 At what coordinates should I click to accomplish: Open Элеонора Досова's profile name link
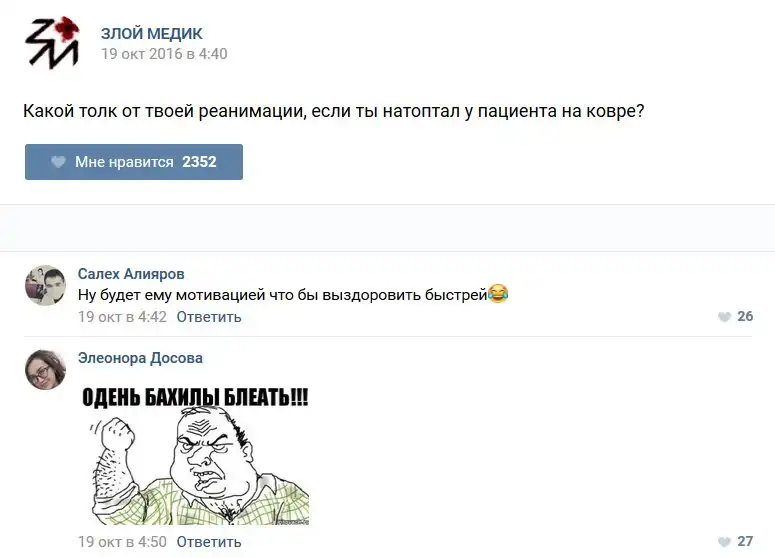point(140,358)
